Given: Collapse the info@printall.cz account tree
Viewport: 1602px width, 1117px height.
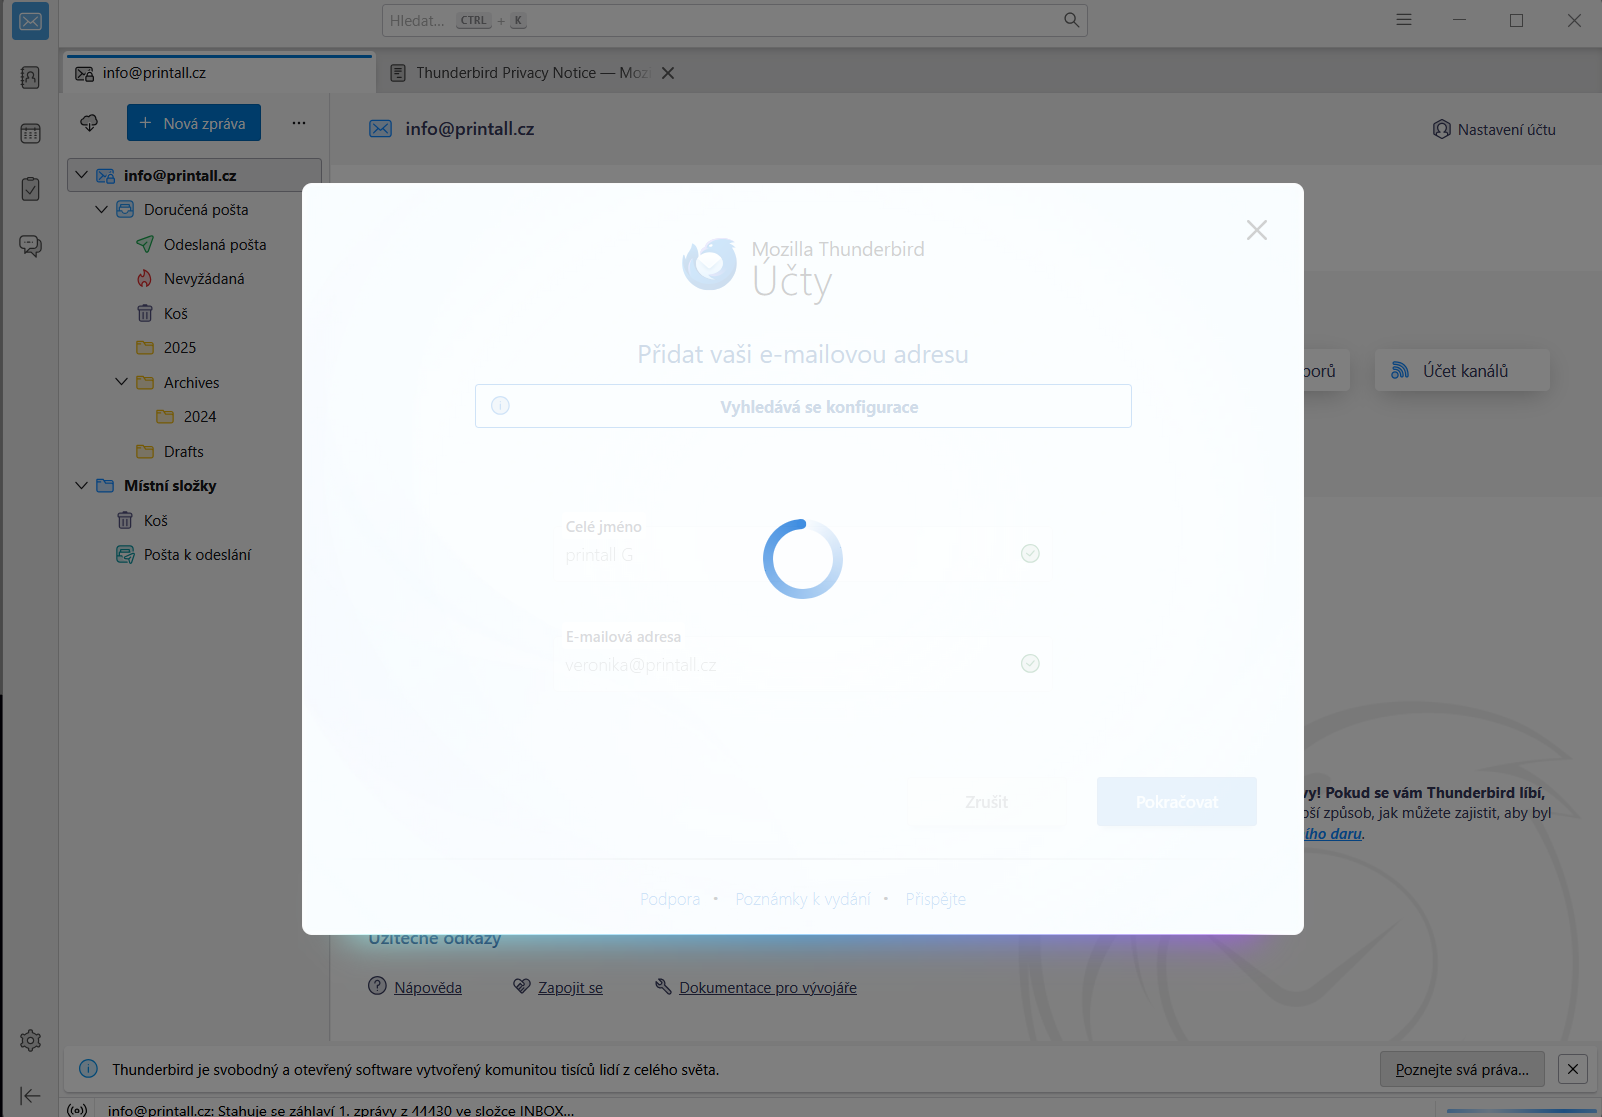Looking at the screenshot, I should click(82, 175).
